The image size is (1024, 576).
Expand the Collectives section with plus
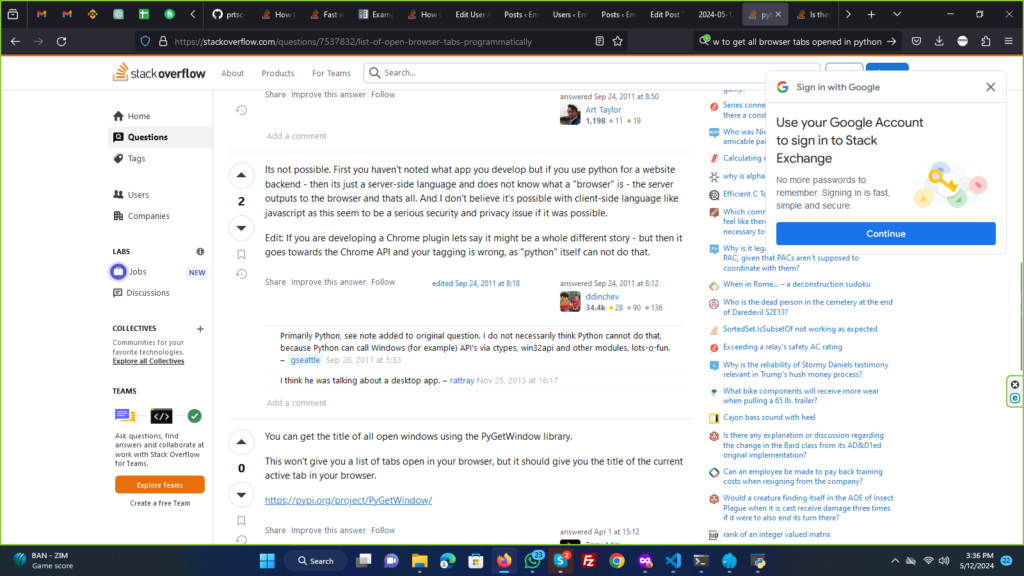point(200,328)
